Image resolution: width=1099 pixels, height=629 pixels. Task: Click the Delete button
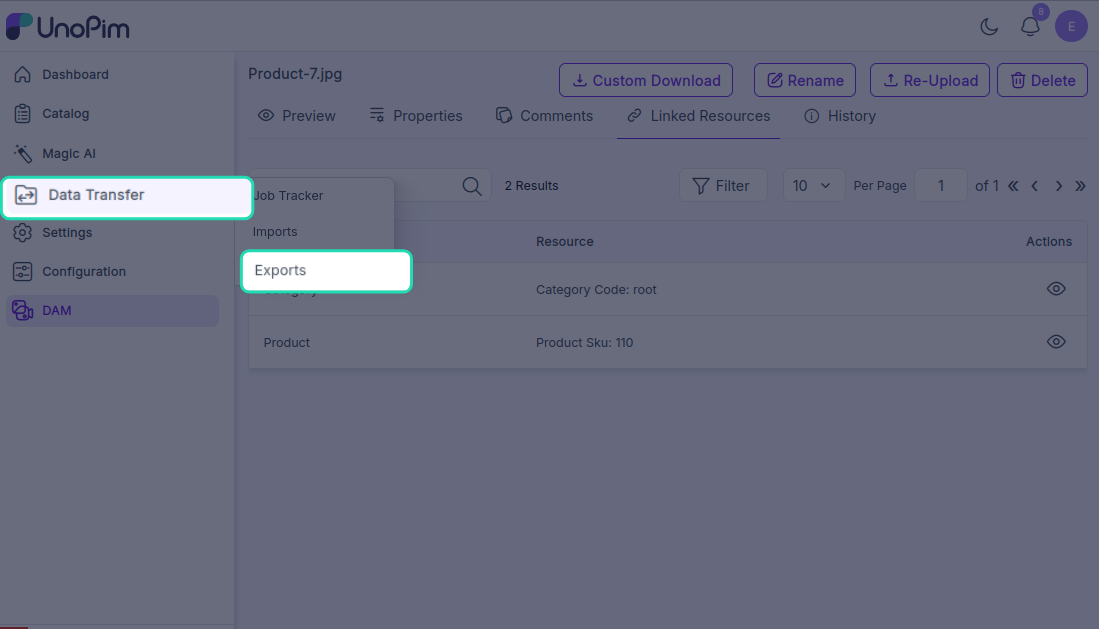click(x=1042, y=80)
